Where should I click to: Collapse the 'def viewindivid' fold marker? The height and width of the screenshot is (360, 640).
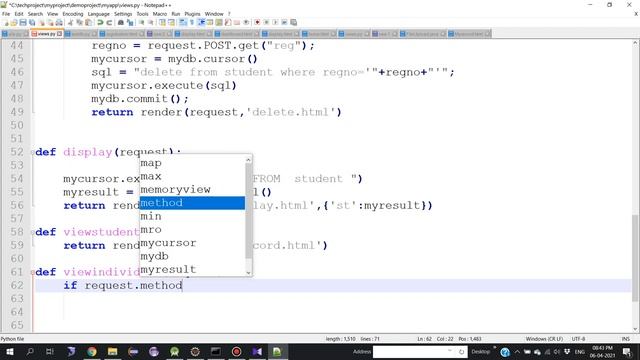(x=33, y=272)
